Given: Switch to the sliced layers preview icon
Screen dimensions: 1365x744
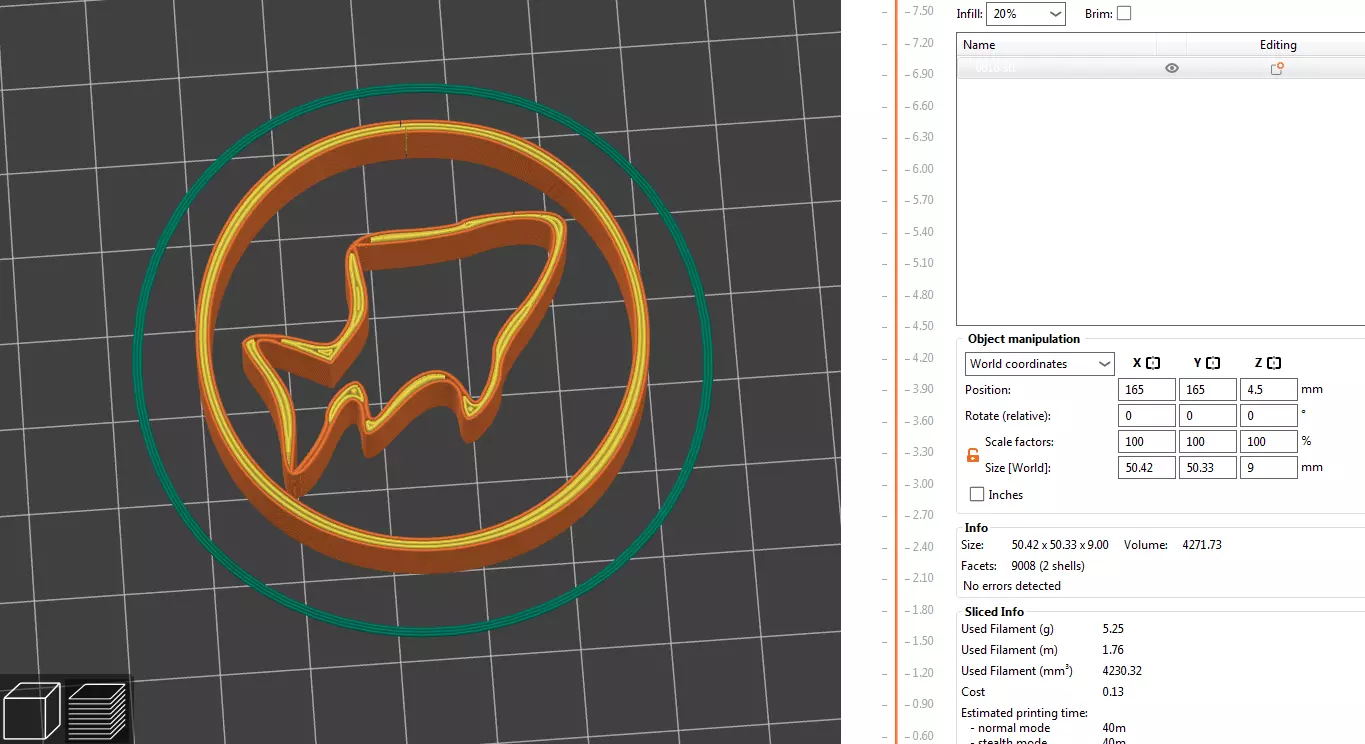Looking at the screenshot, I should (97, 711).
